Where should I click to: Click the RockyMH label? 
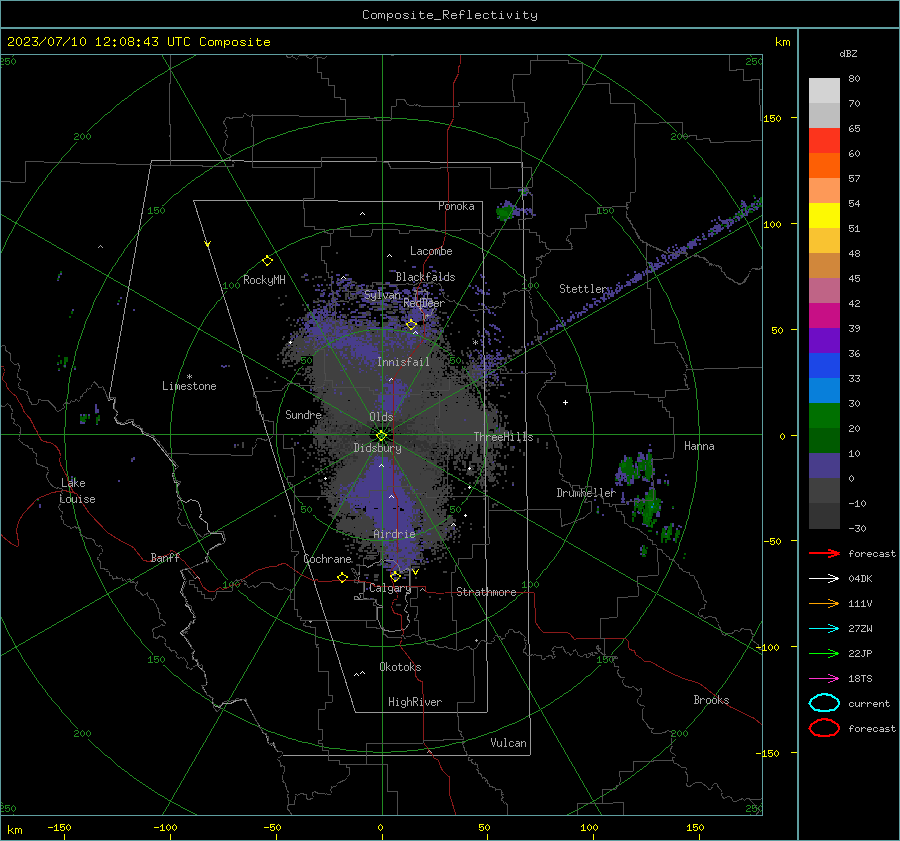pos(264,280)
